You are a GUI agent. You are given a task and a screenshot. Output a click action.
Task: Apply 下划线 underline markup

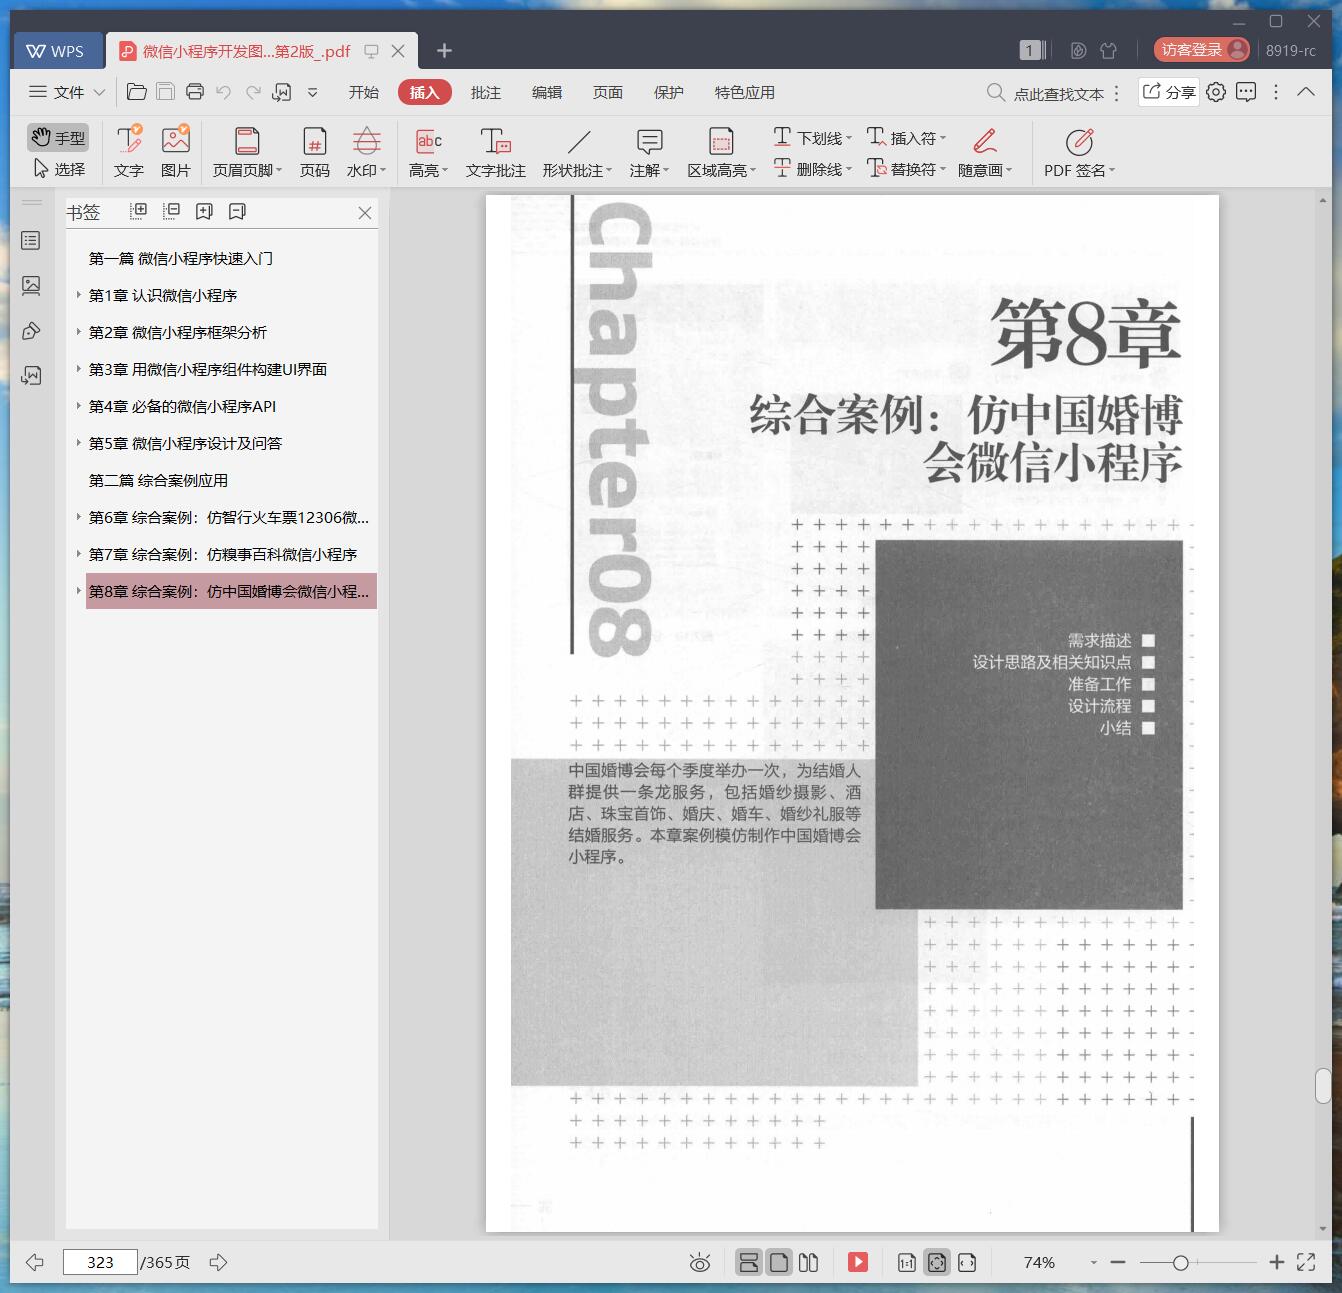coord(812,138)
